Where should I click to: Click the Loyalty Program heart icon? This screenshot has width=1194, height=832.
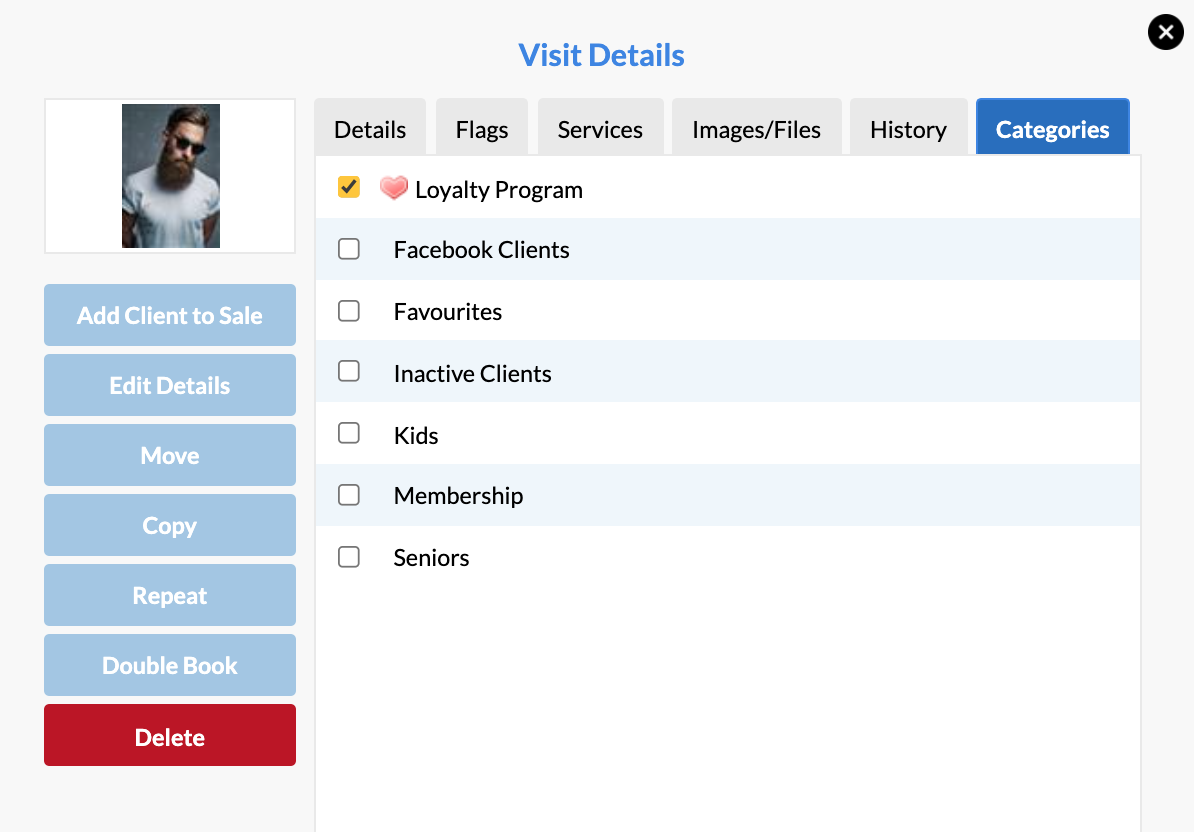[394, 187]
